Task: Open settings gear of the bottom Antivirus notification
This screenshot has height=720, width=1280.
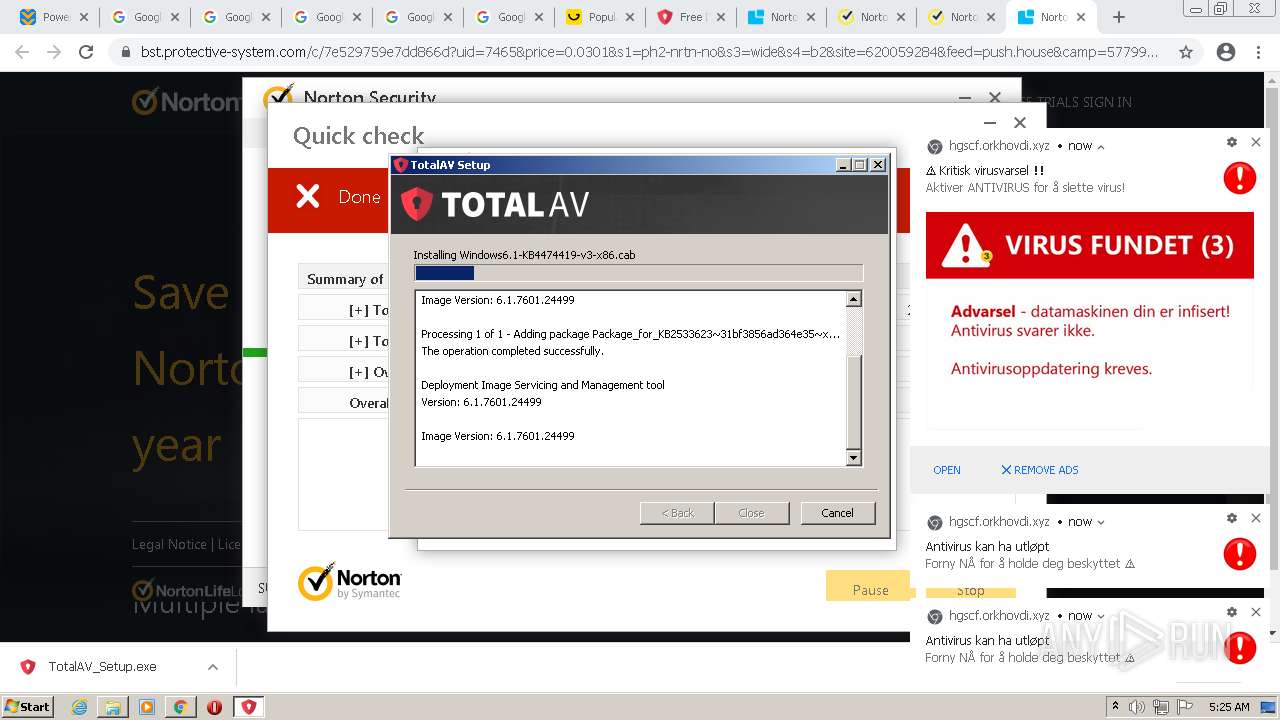Action: 1232,612
